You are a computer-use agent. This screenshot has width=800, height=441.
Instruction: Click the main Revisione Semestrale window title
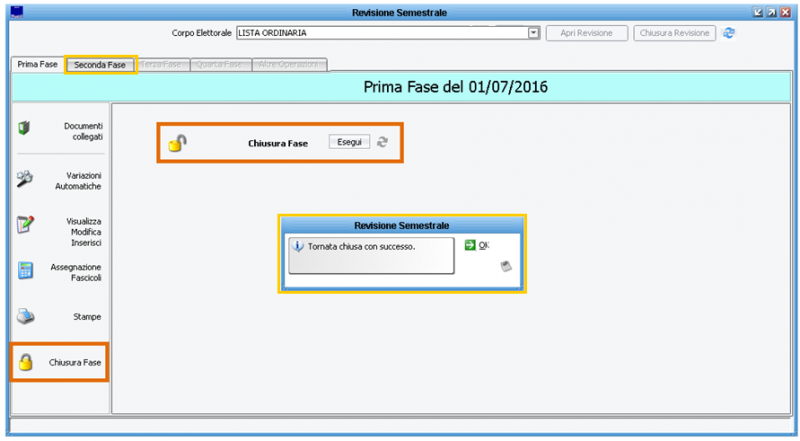click(x=399, y=12)
